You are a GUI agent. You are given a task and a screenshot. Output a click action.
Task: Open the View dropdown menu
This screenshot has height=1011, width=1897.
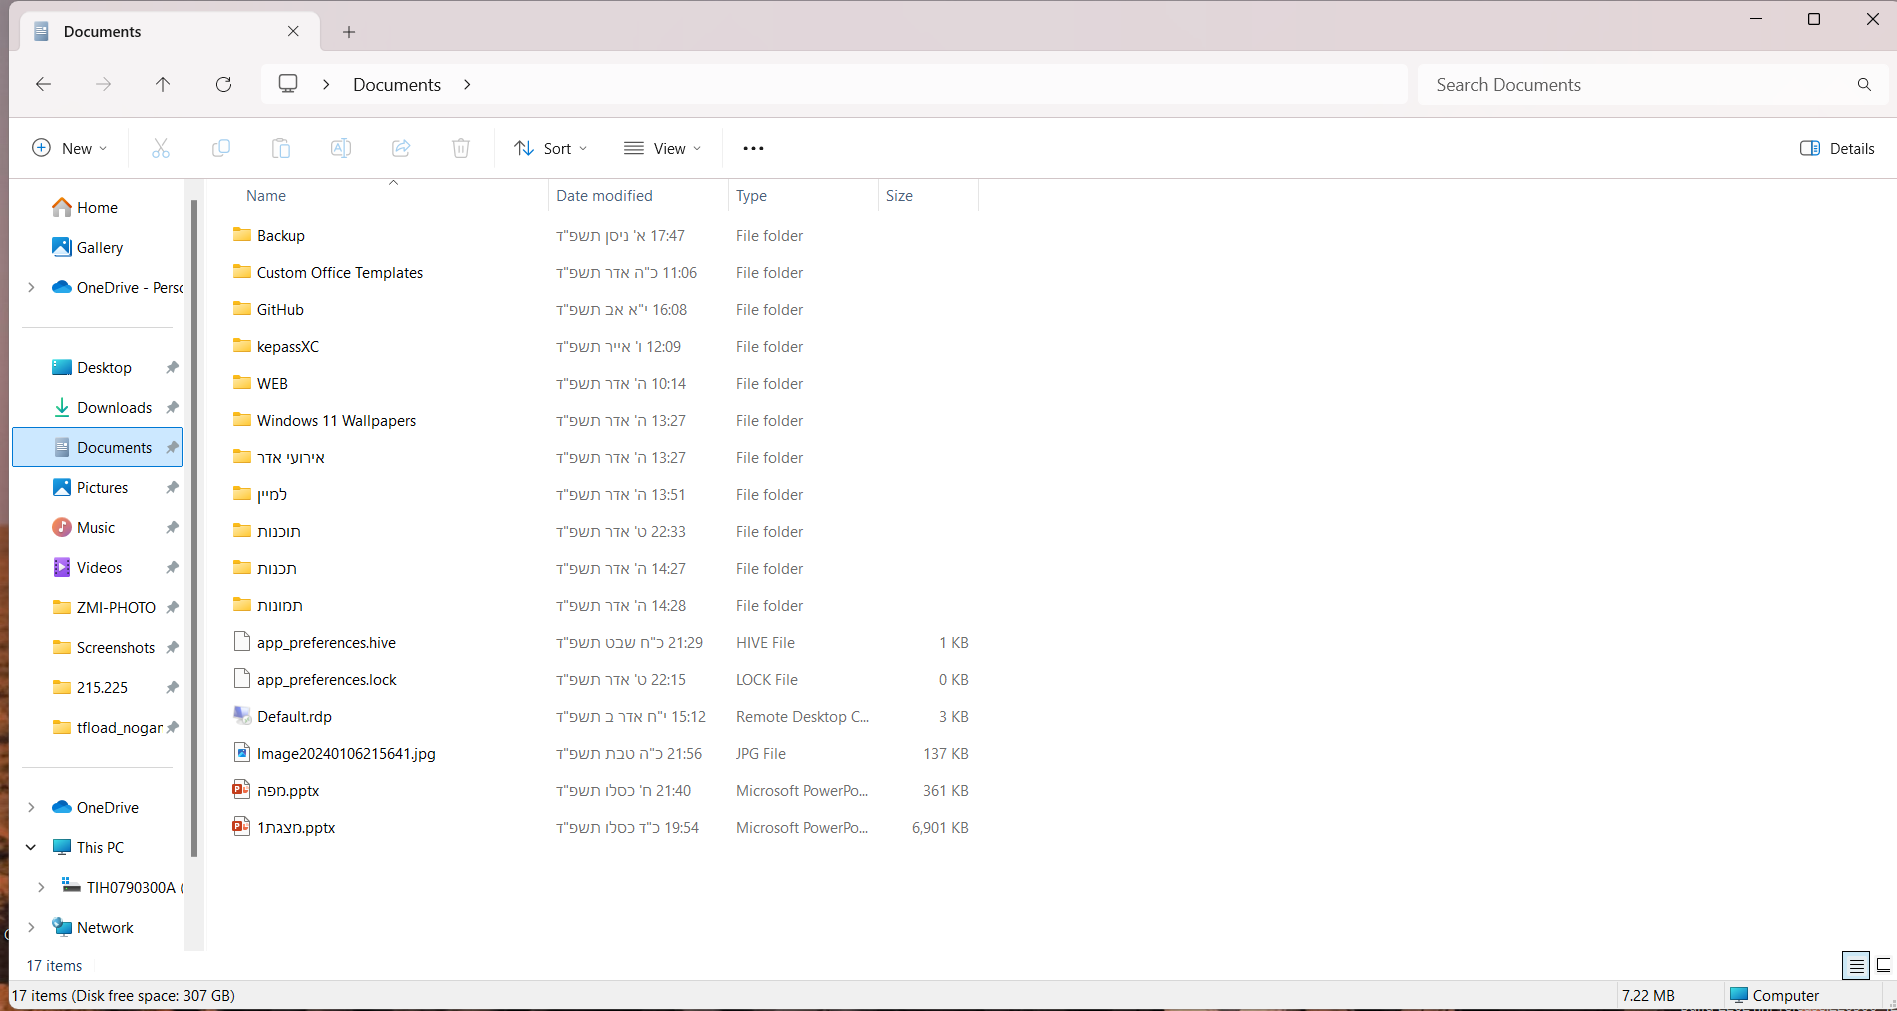(662, 148)
